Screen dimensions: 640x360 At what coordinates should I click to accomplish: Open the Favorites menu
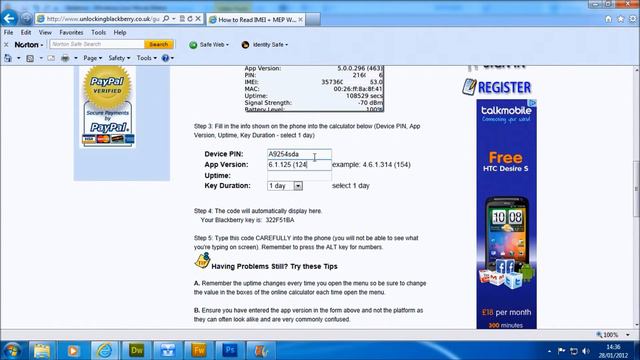(71, 32)
